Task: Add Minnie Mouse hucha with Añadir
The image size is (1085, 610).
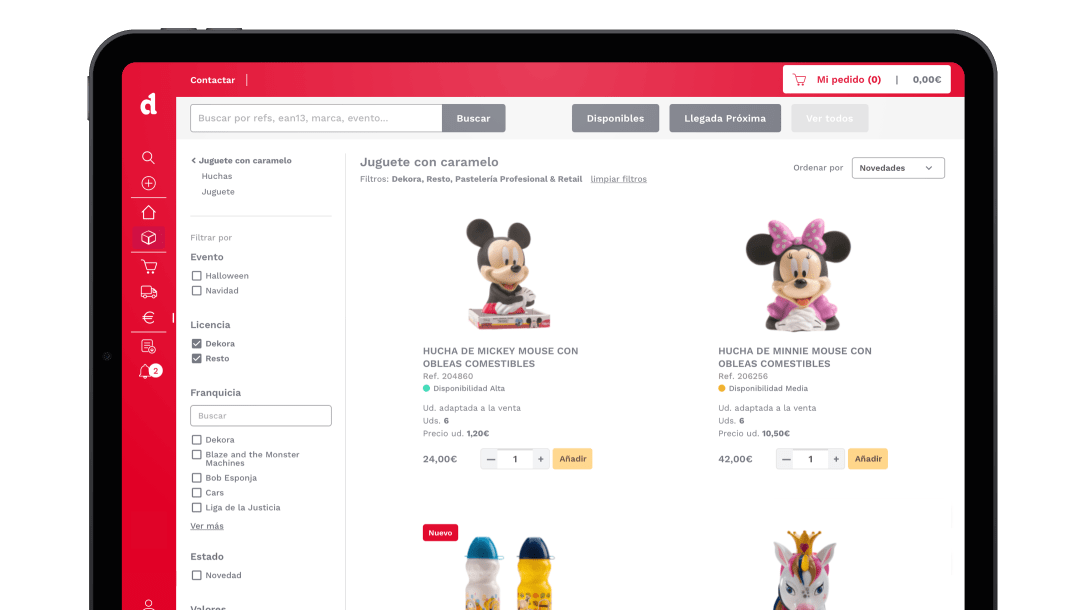Action: [868, 459]
